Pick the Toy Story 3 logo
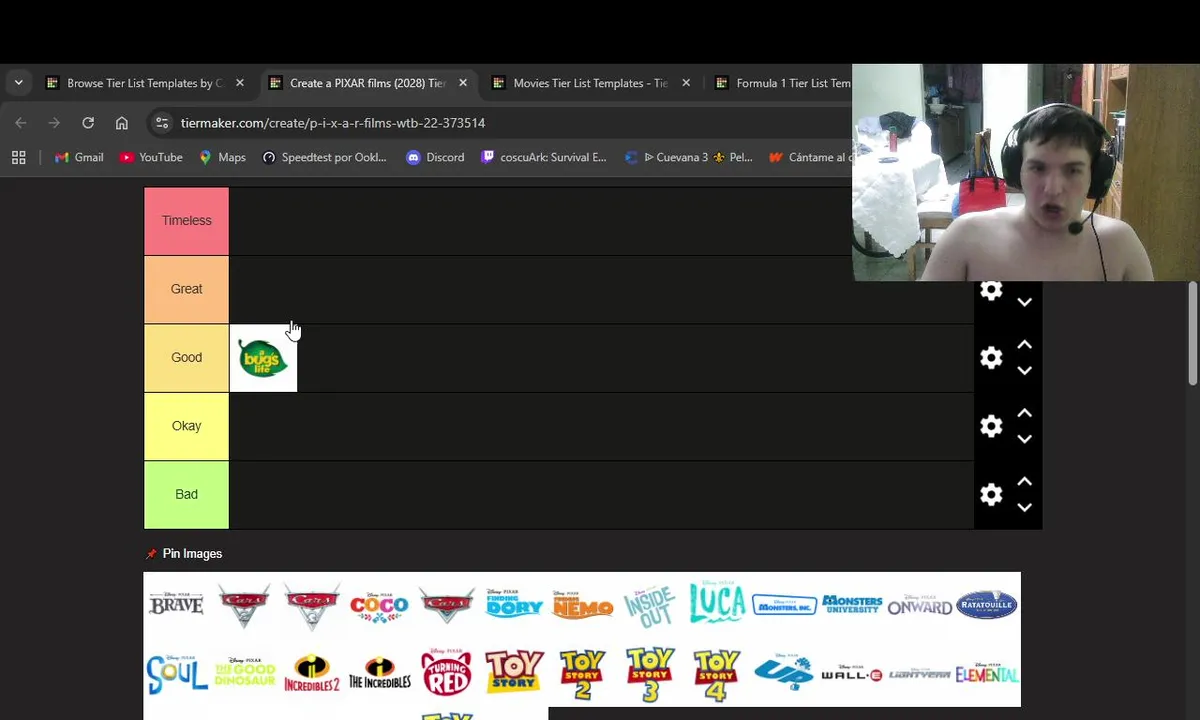The width and height of the screenshot is (1200, 720). pyautogui.click(x=649, y=675)
